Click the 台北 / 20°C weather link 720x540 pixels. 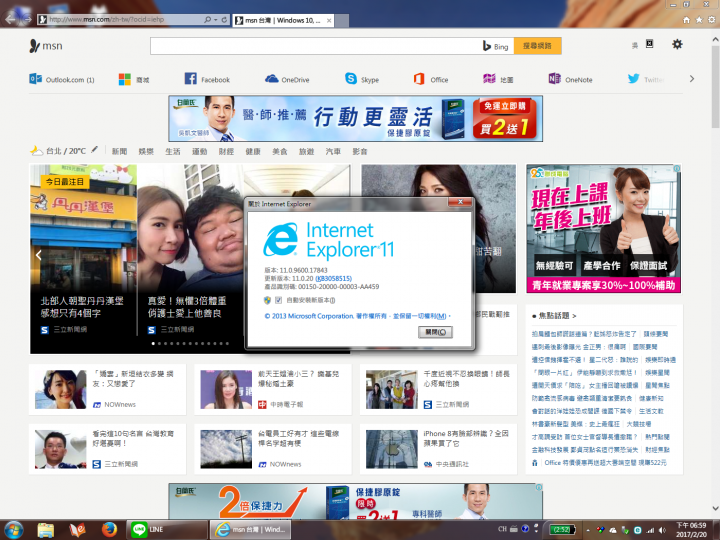(66, 151)
